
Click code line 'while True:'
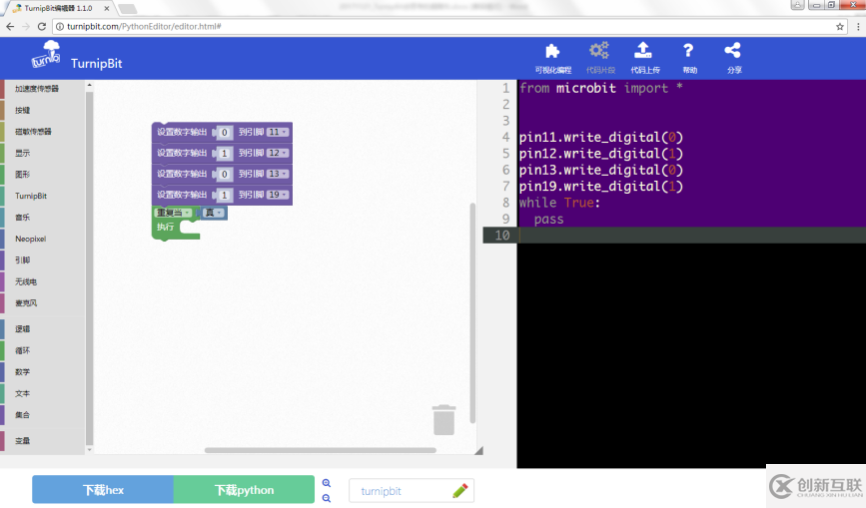click(x=559, y=203)
